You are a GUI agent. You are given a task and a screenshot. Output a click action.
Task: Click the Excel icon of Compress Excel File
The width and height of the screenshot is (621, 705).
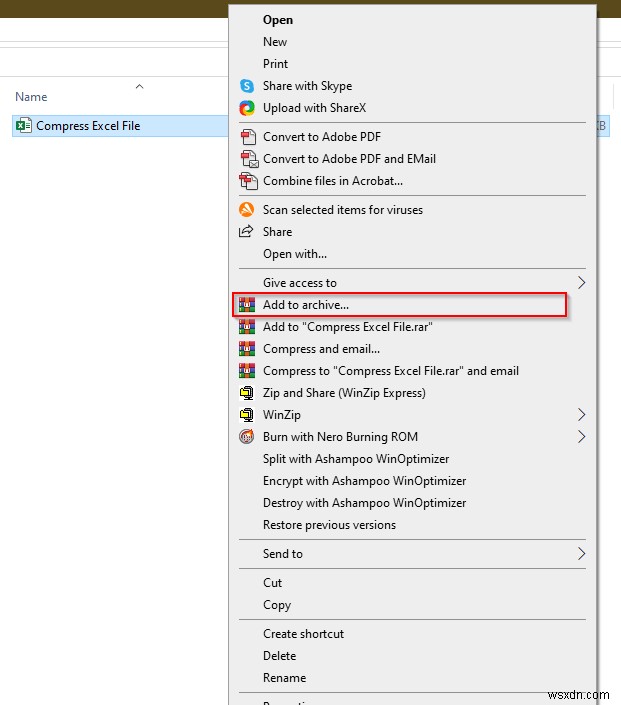[23, 126]
